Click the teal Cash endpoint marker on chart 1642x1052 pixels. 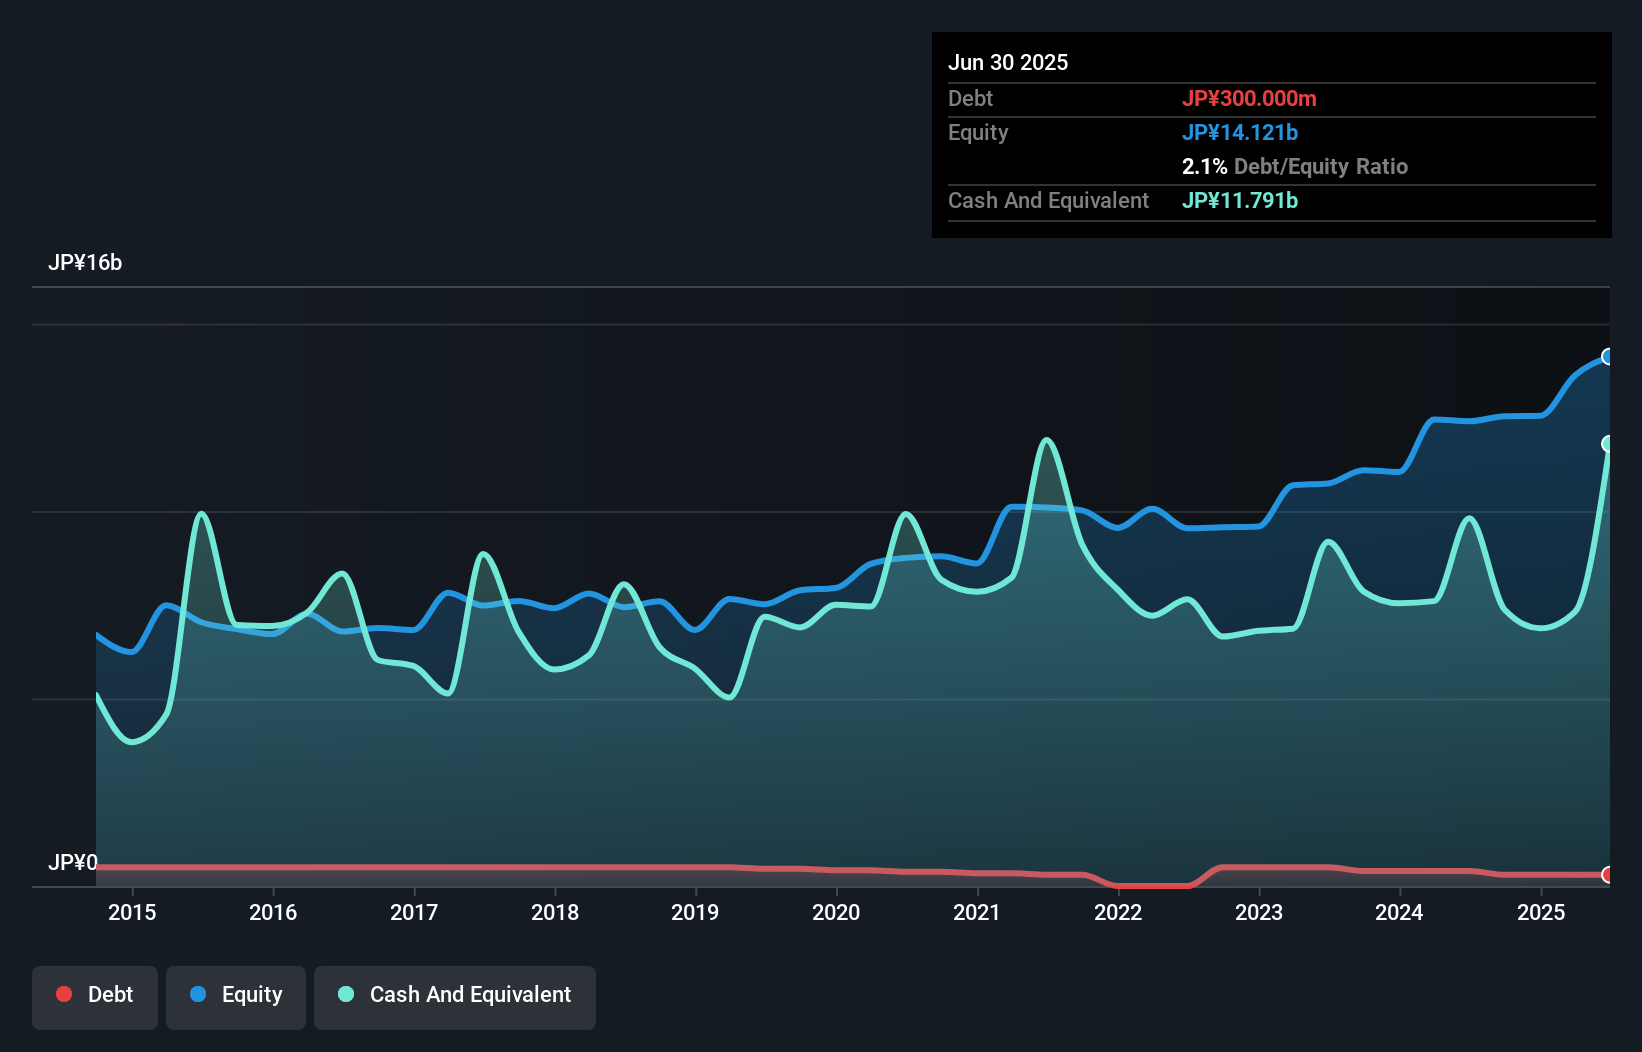tap(1607, 444)
